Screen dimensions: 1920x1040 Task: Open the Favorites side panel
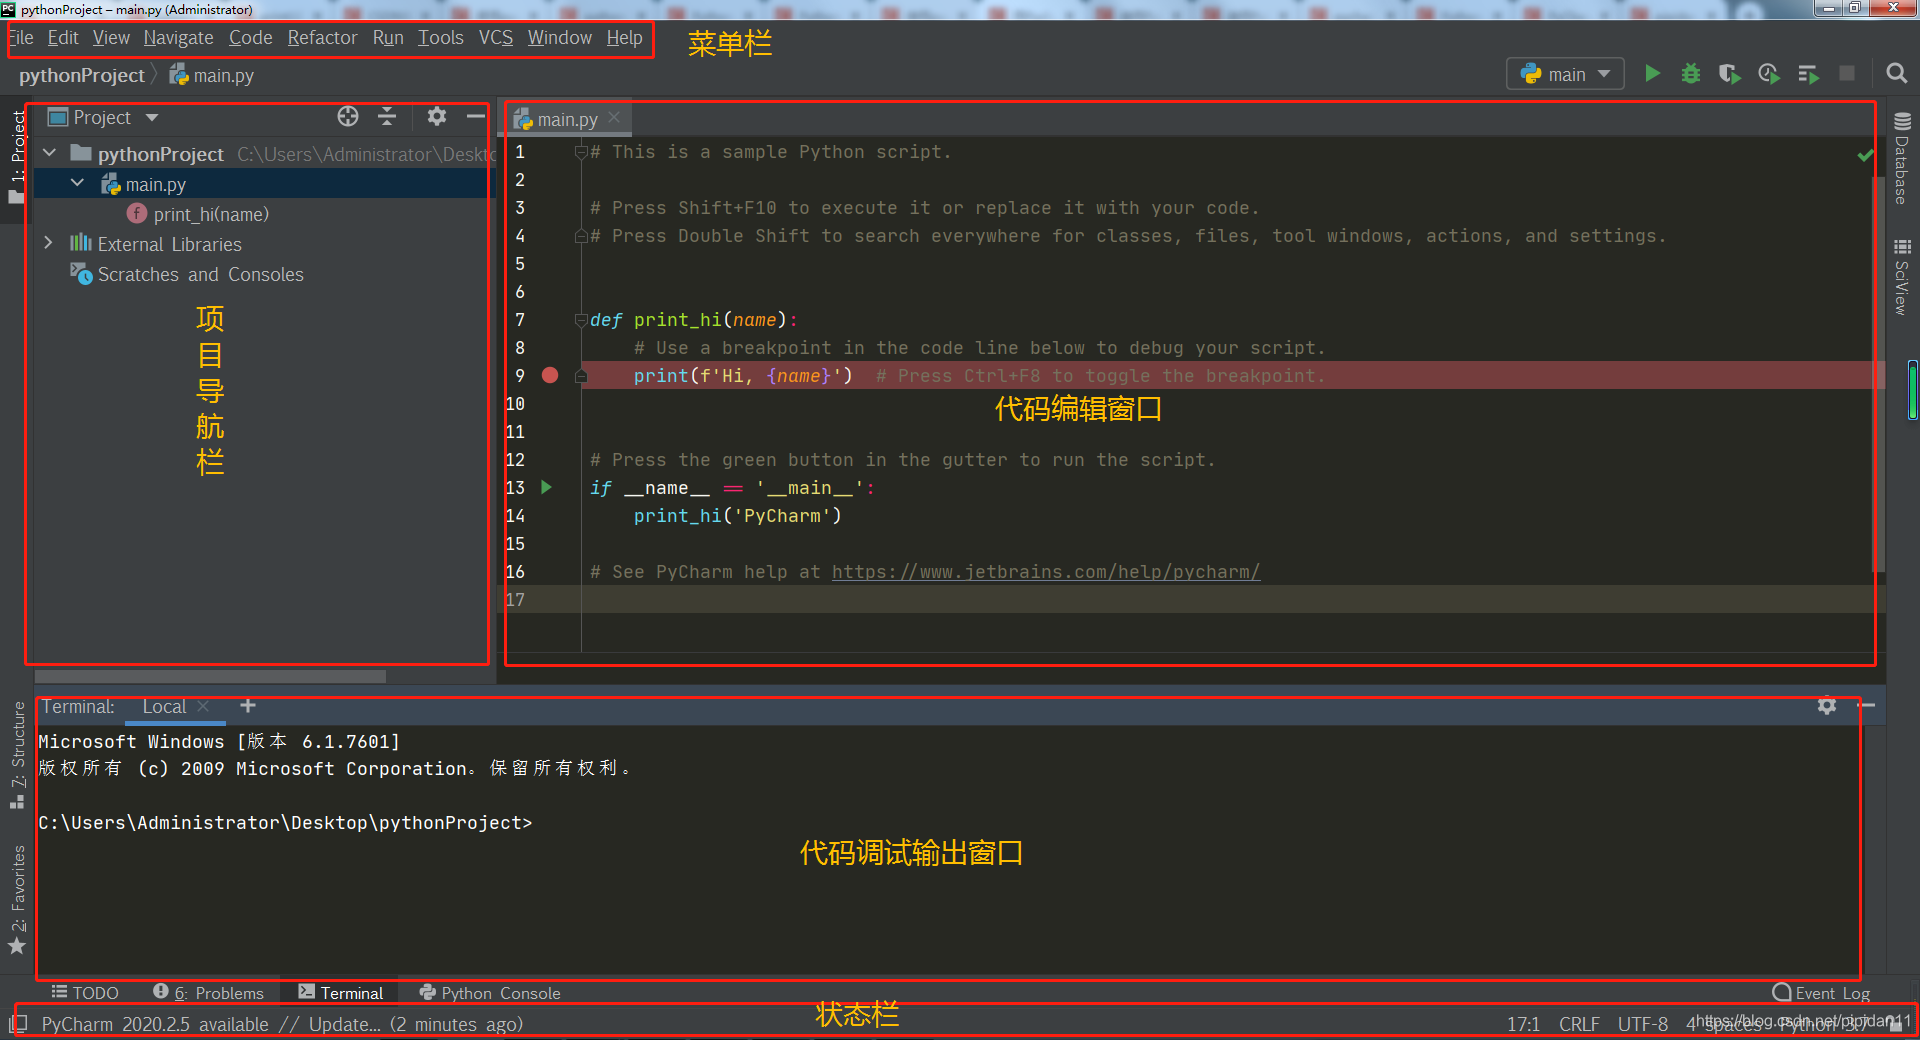18,900
